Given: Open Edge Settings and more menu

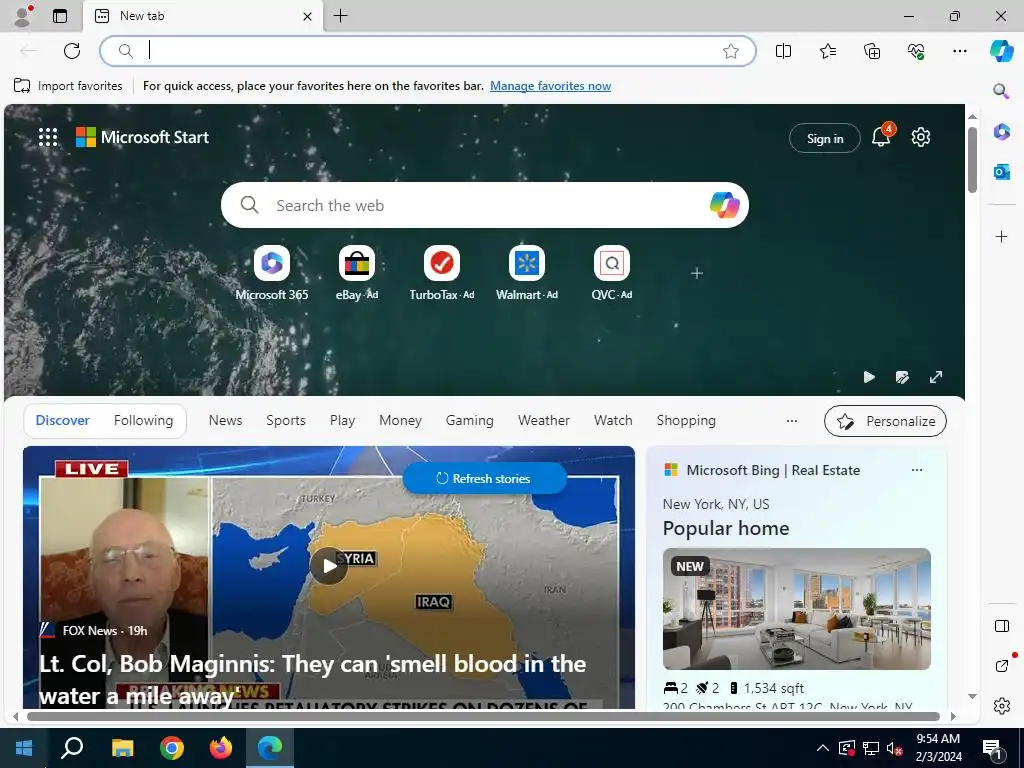Looking at the screenshot, I should tap(959, 51).
